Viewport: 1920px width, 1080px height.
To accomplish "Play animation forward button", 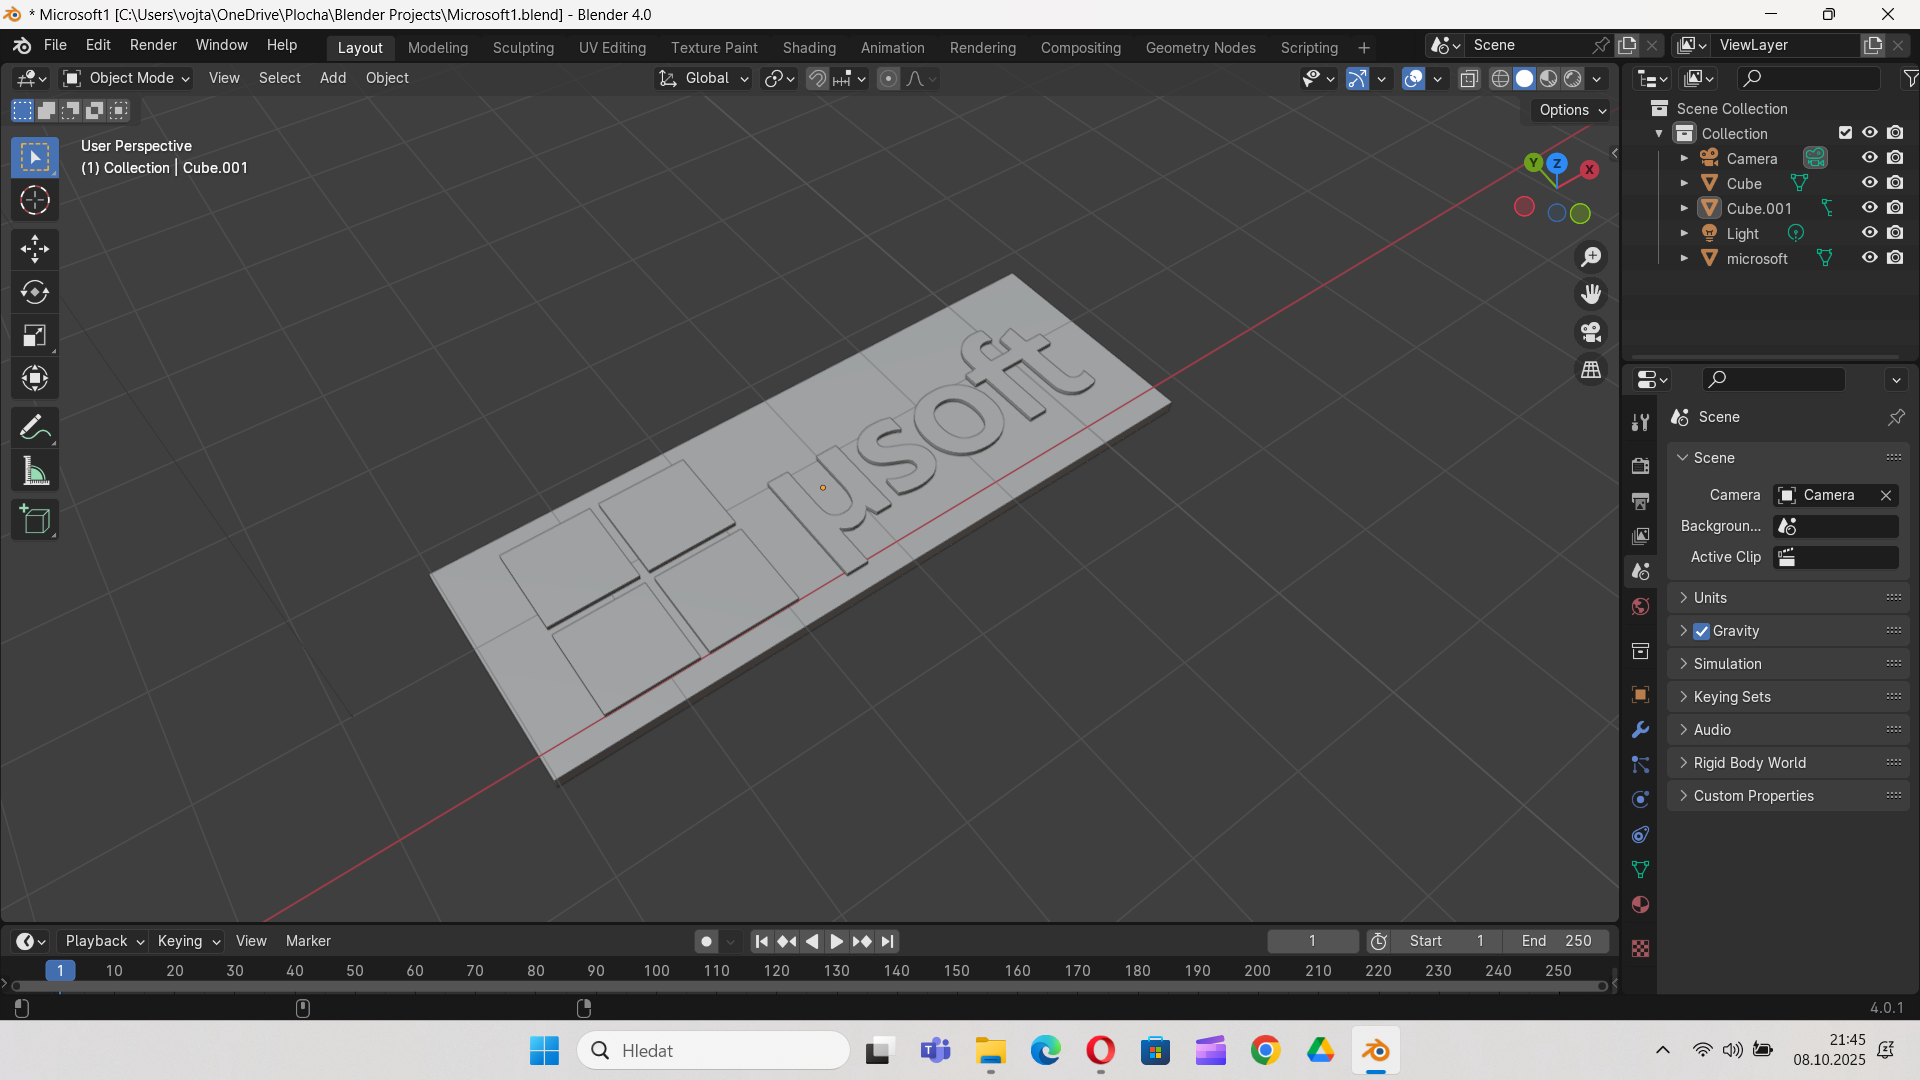I will 837,941.
